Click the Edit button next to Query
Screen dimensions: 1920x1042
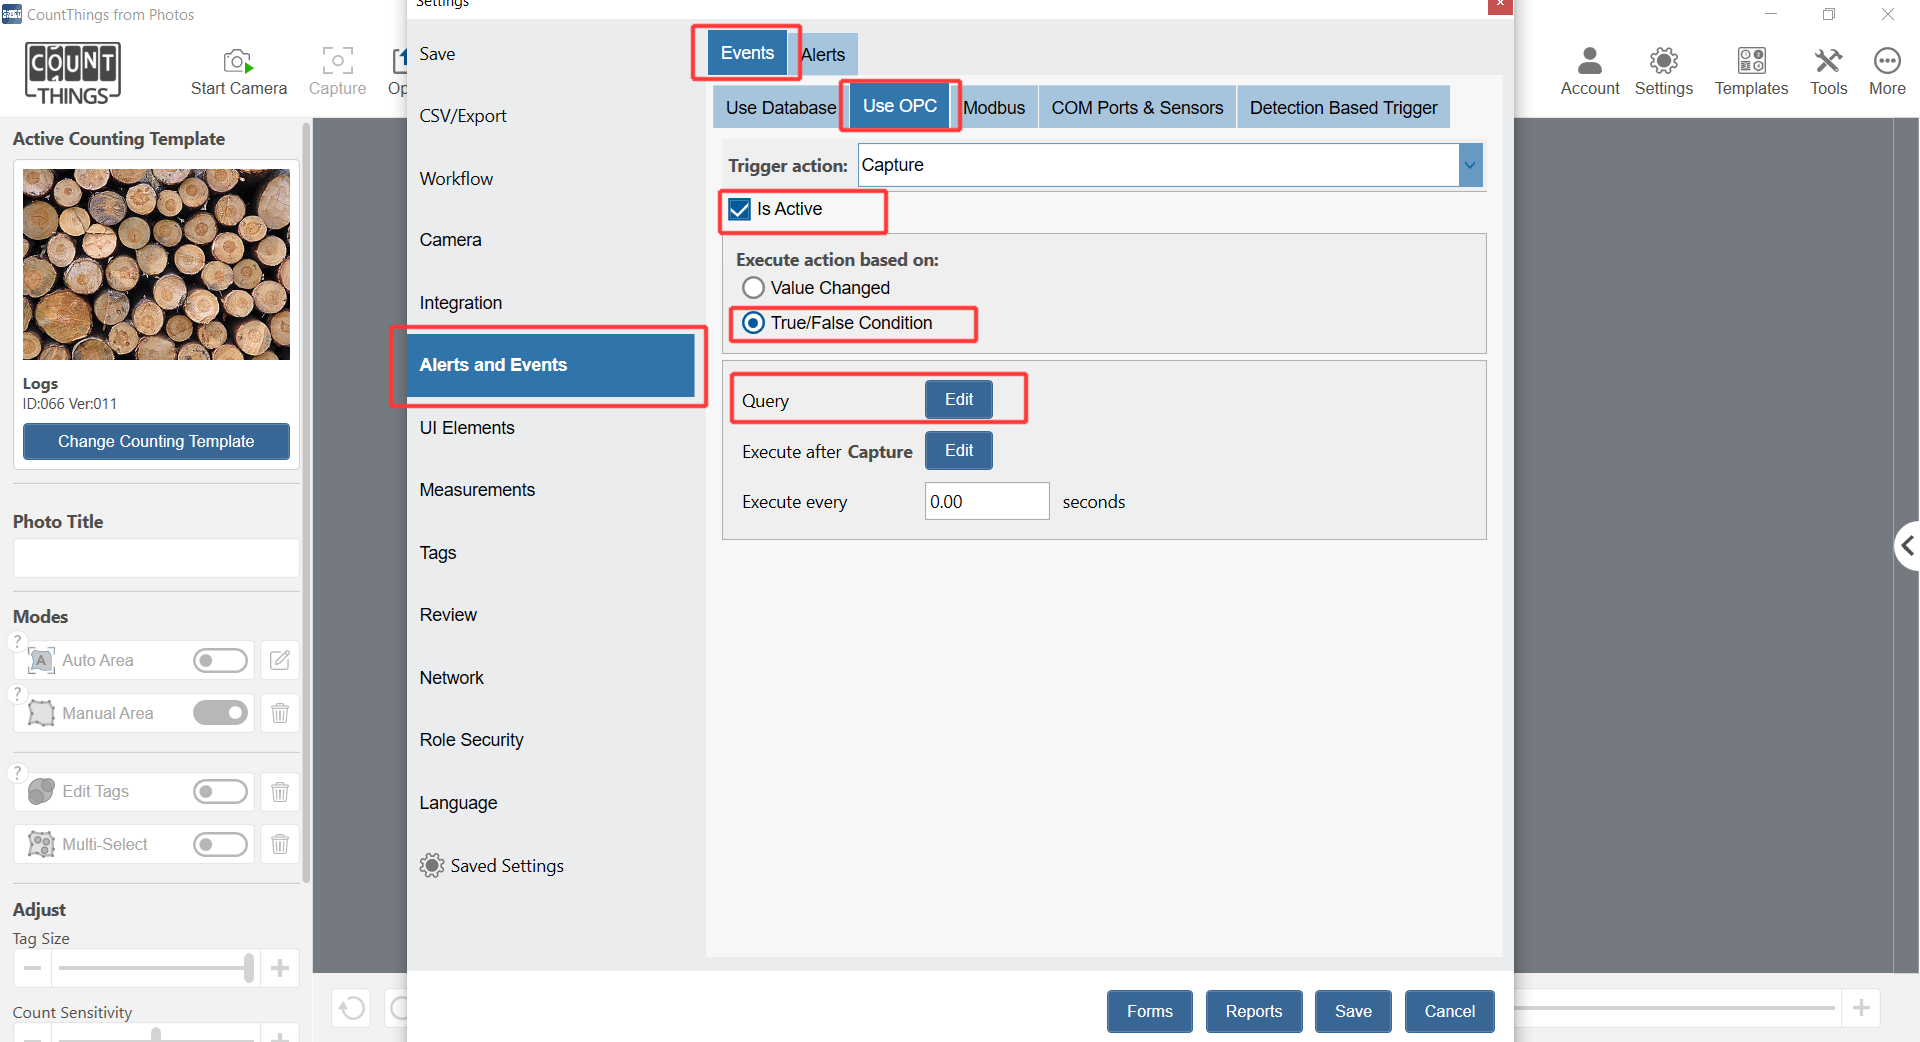point(958,400)
